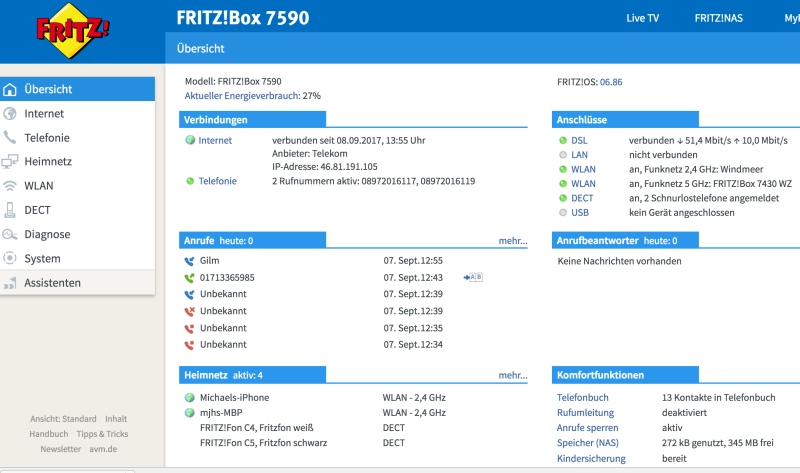Open Live TV in top bar

click(642, 18)
